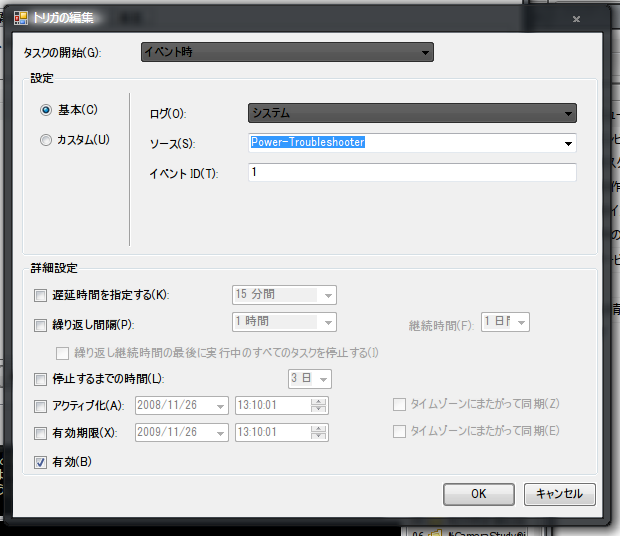
Task: Click the キャンセル button
Action: 559,494
